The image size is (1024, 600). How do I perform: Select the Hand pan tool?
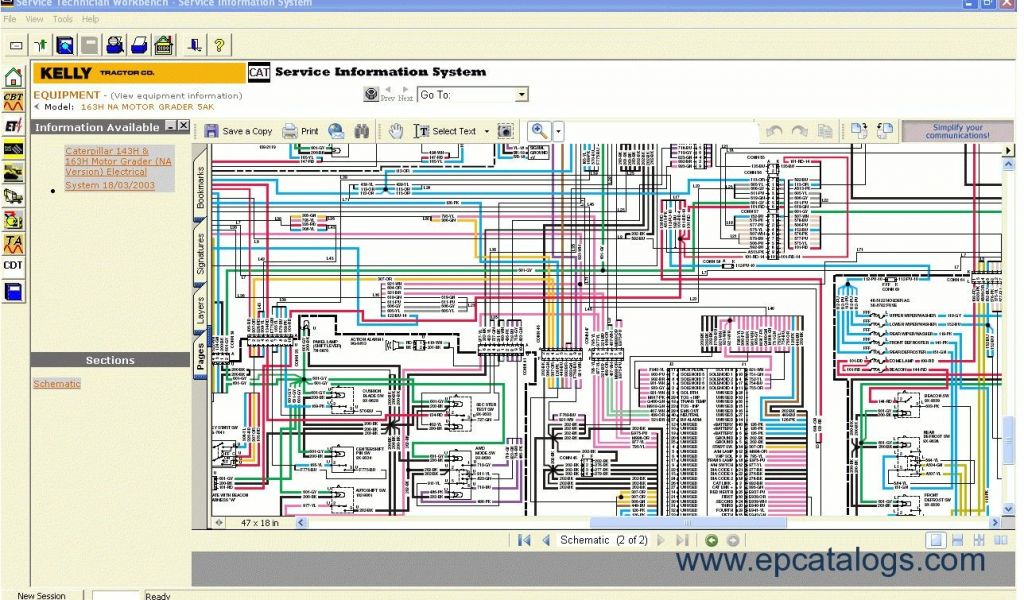(x=396, y=131)
